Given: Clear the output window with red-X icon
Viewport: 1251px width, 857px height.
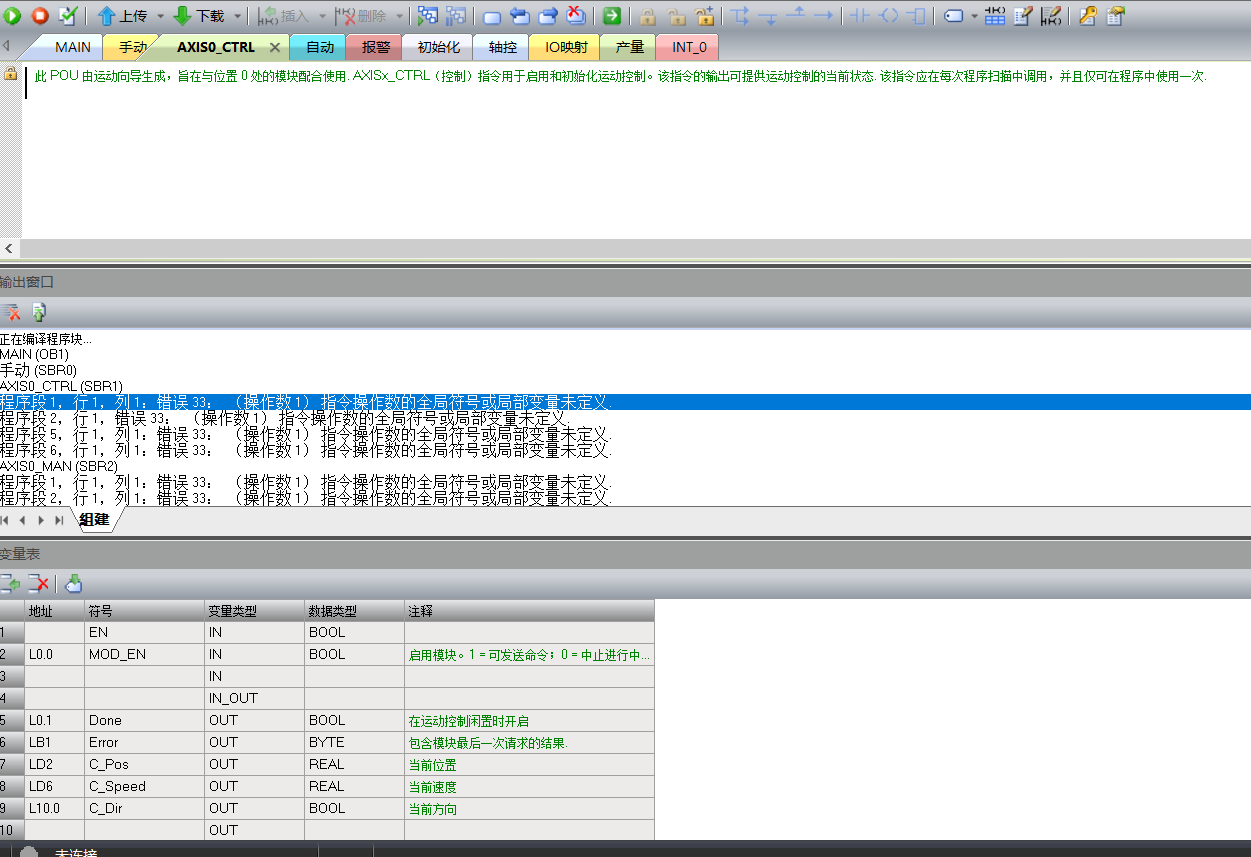Looking at the screenshot, I should (12, 312).
